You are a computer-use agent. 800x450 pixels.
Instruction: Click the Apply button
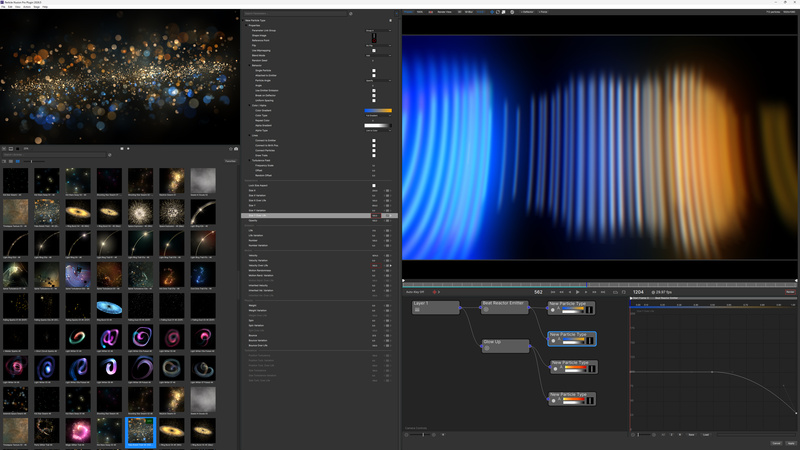point(791,443)
